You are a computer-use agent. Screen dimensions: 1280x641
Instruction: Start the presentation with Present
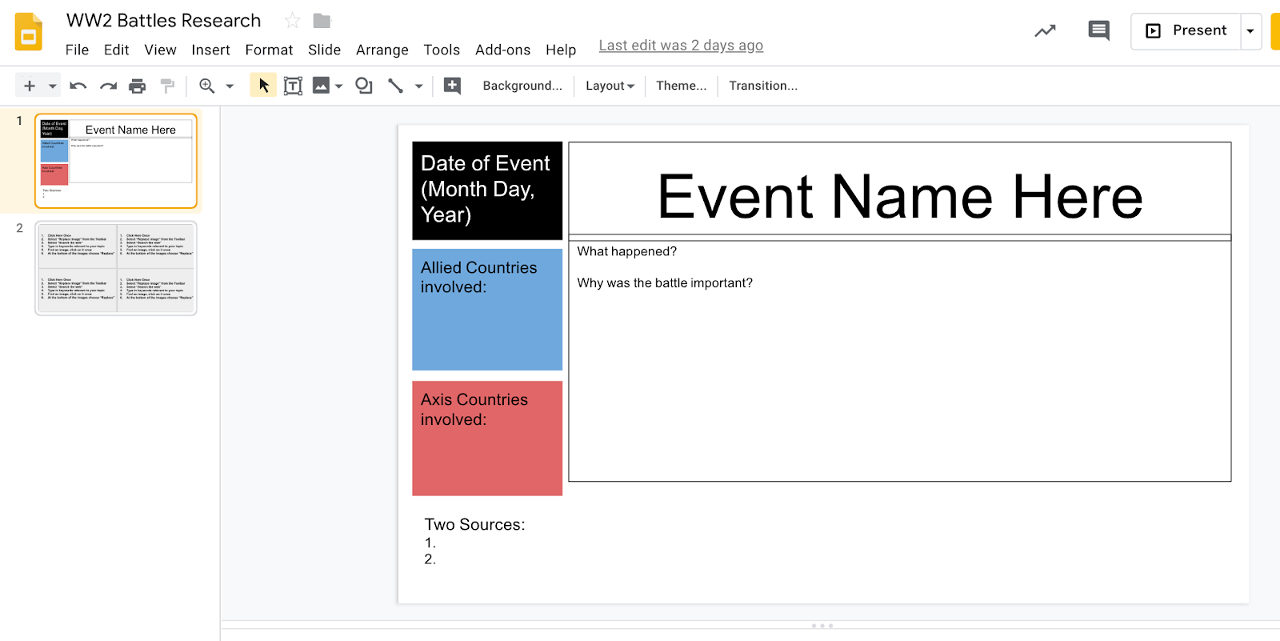tap(1186, 31)
